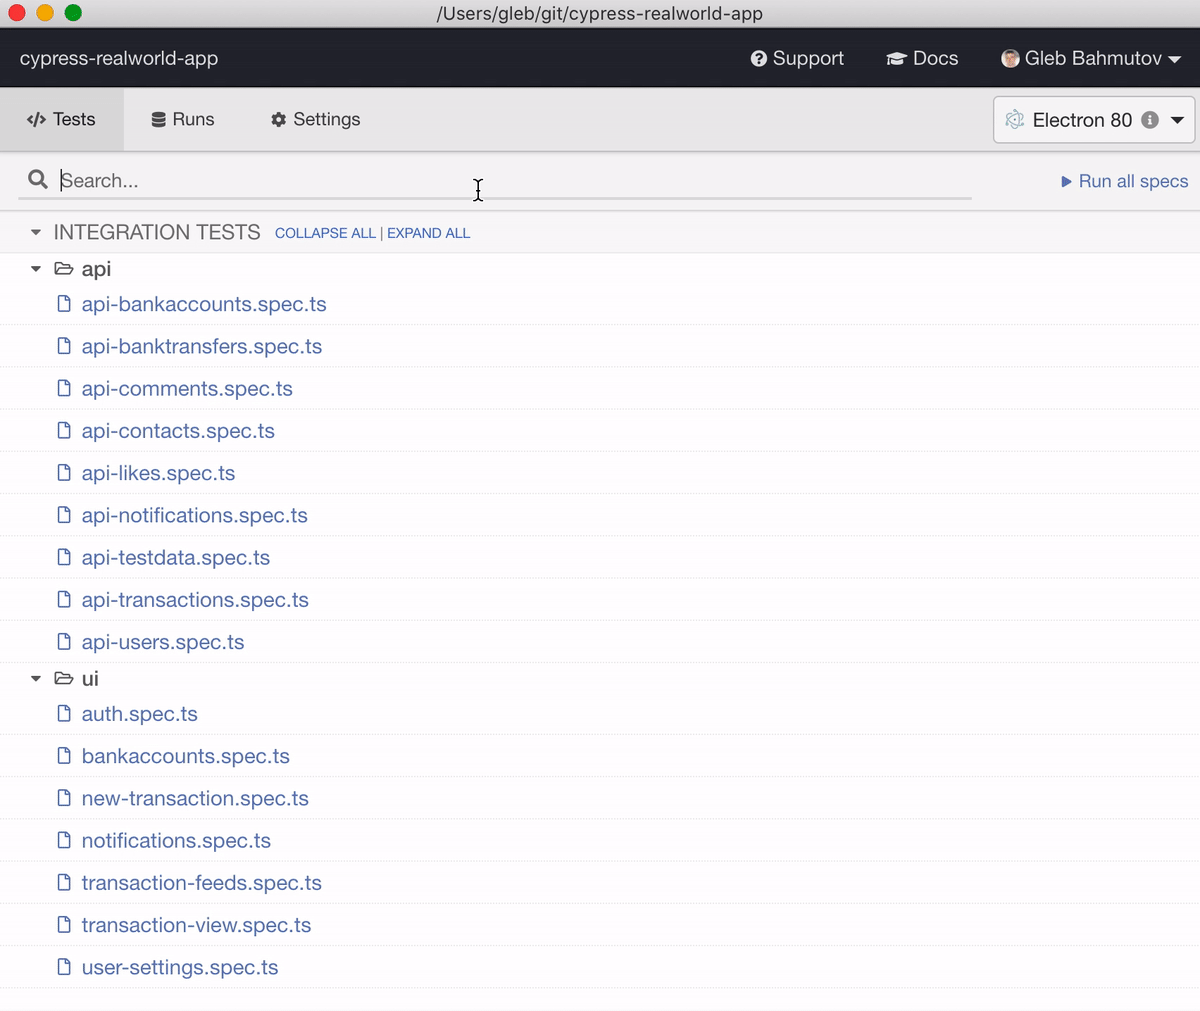Click Run all specs
This screenshot has width=1200, height=1011.
pos(1124,181)
